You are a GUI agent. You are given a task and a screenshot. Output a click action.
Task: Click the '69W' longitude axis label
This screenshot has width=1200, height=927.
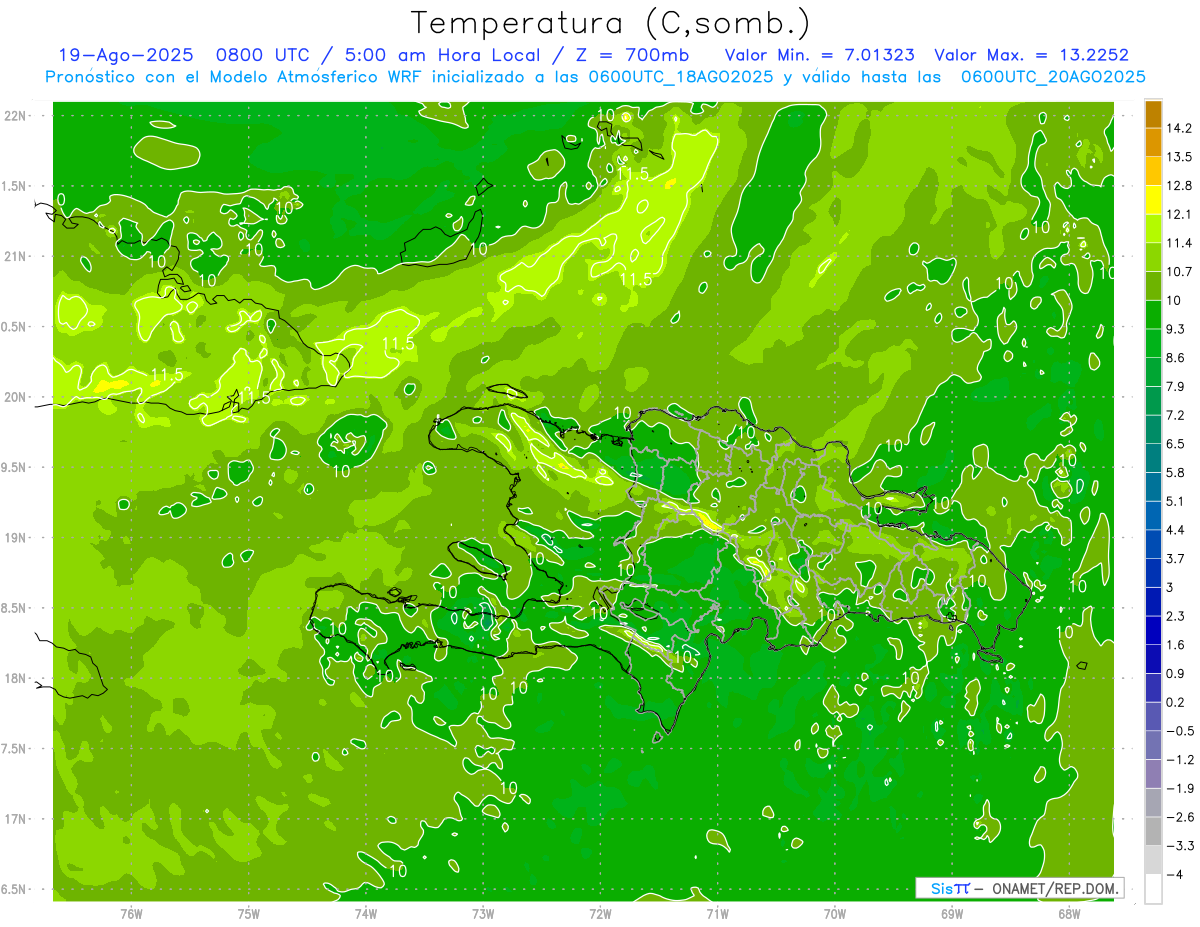click(952, 913)
